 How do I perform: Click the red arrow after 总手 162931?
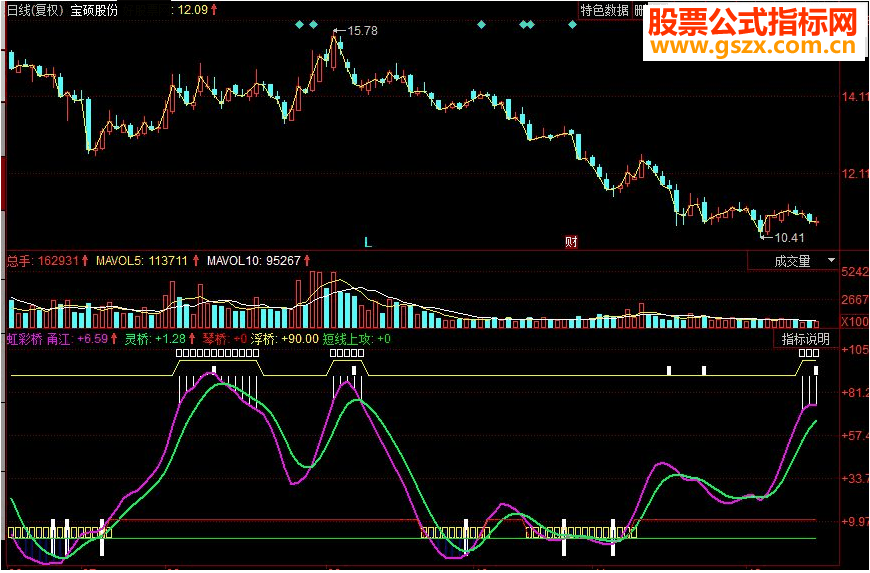pyautogui.click(x=85, y=261)
